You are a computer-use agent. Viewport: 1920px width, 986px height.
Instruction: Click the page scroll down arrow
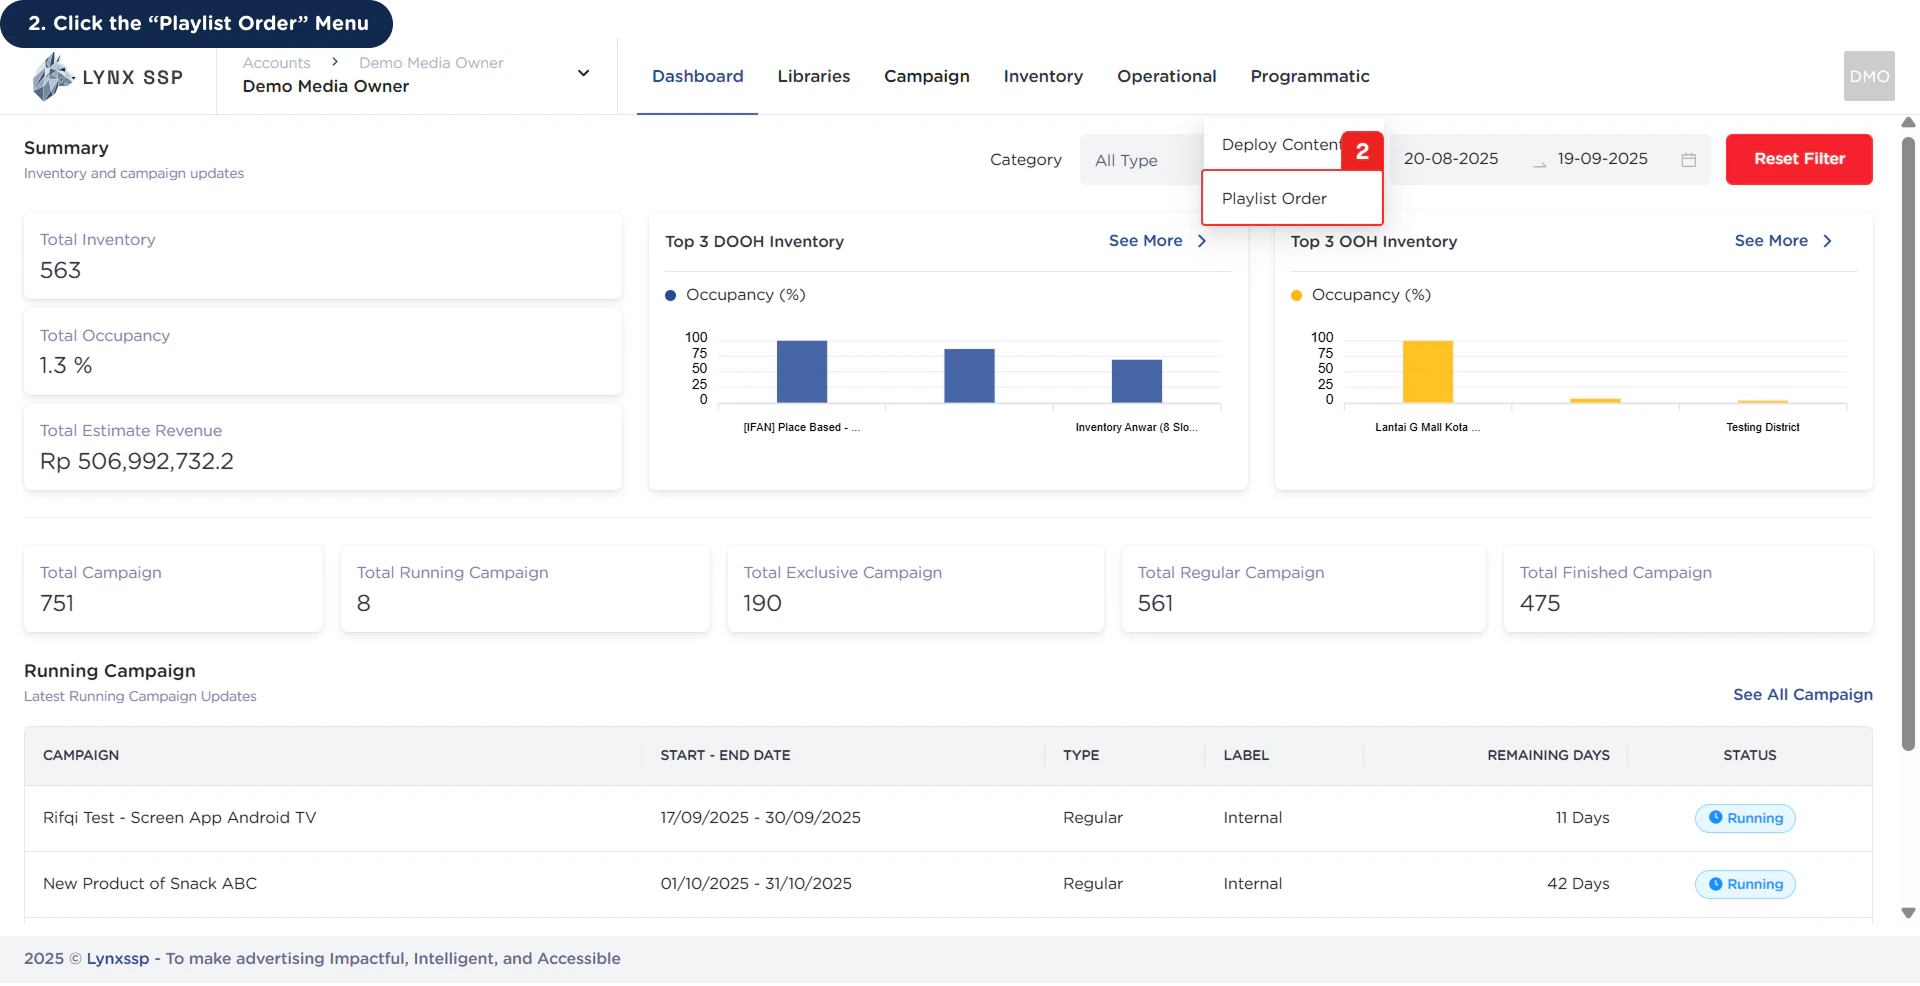[1908, 913]
